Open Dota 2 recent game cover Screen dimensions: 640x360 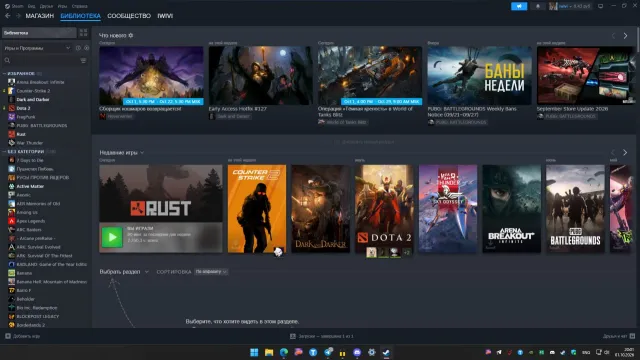(384, 209)
